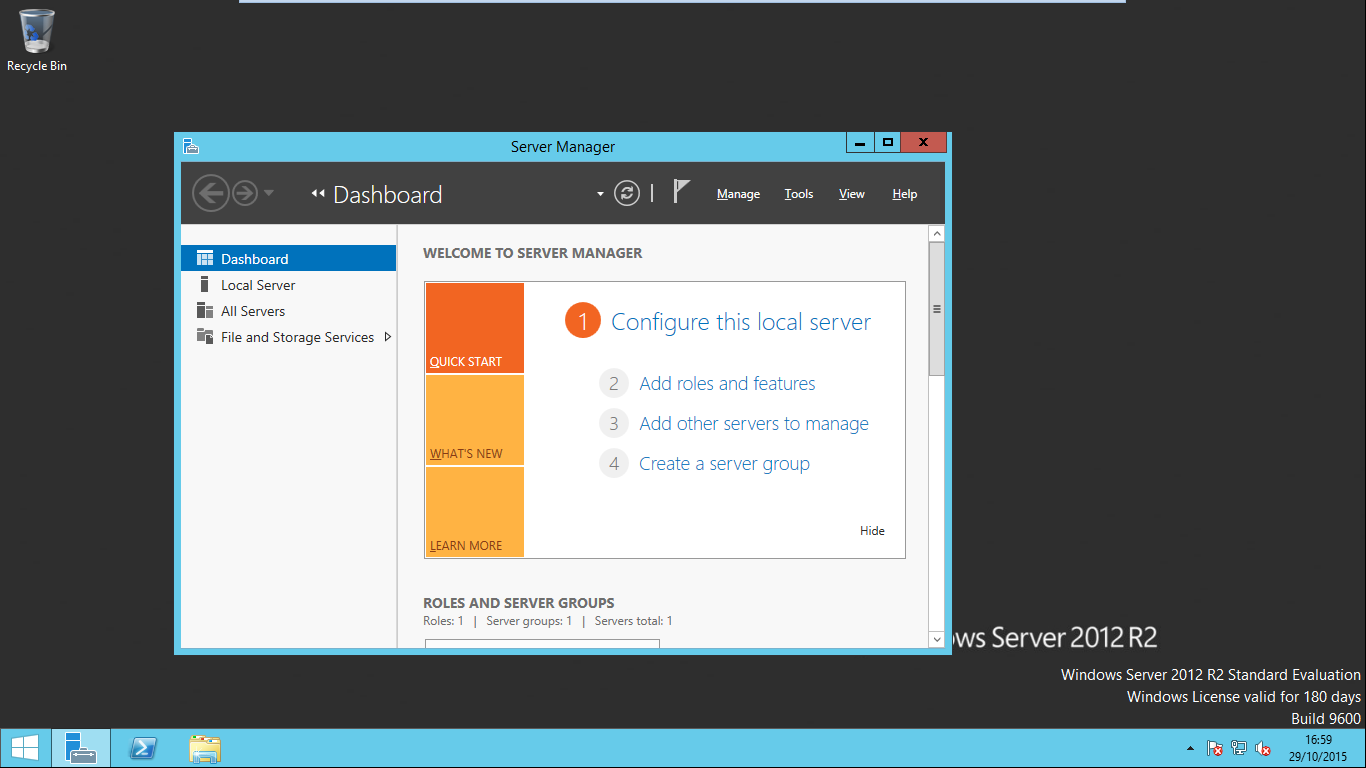
Task: Click File and Storage Services icon
Action: (205, 336)
